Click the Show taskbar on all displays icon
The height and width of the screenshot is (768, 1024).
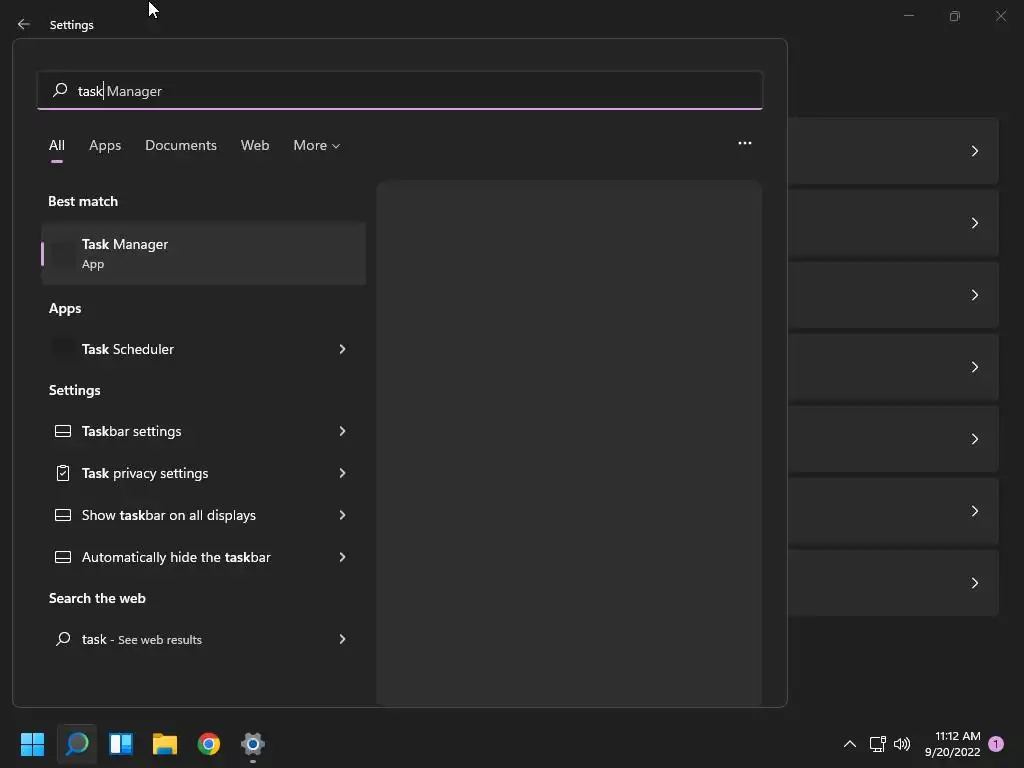pos(63,515)
